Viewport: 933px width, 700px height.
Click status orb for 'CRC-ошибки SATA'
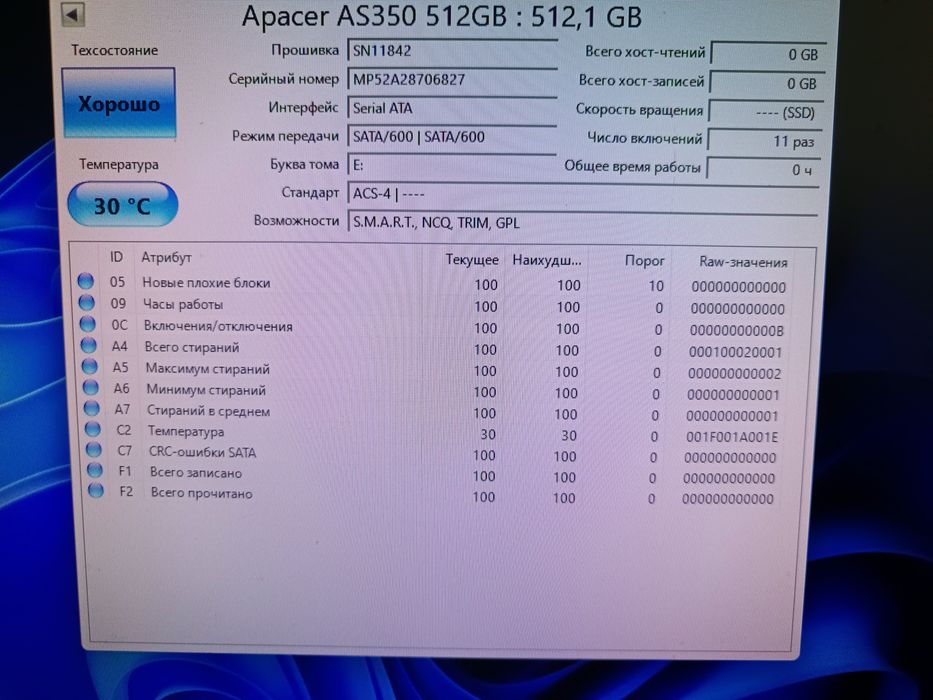[x=93, y=449]
